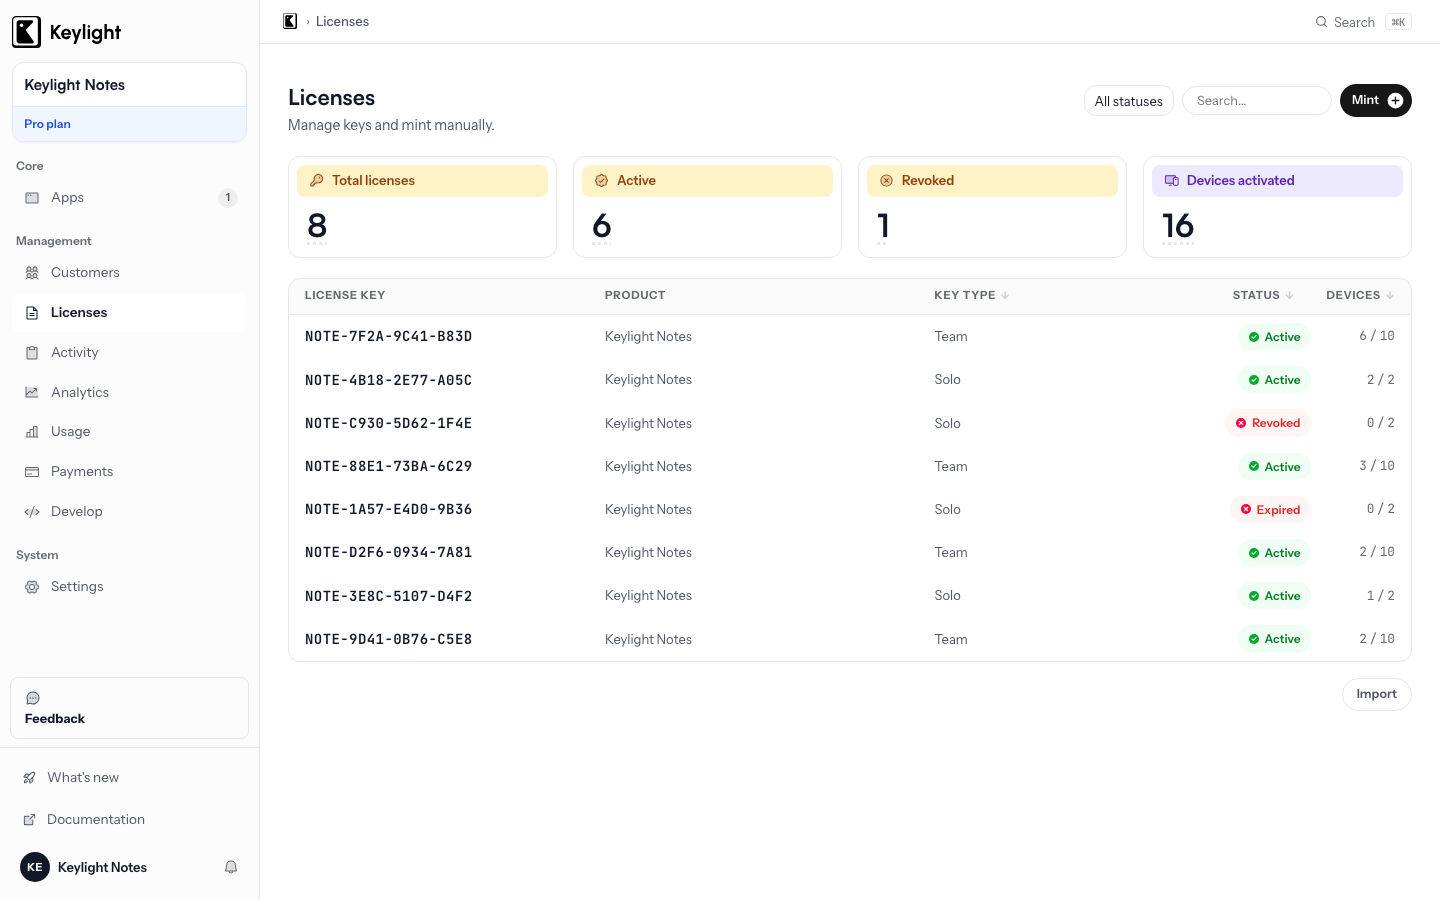Image resolution: width=1440 pixels, height=900 pixels.
Task: Open the All statuses filter dropdown
Action: [1129, 101]
